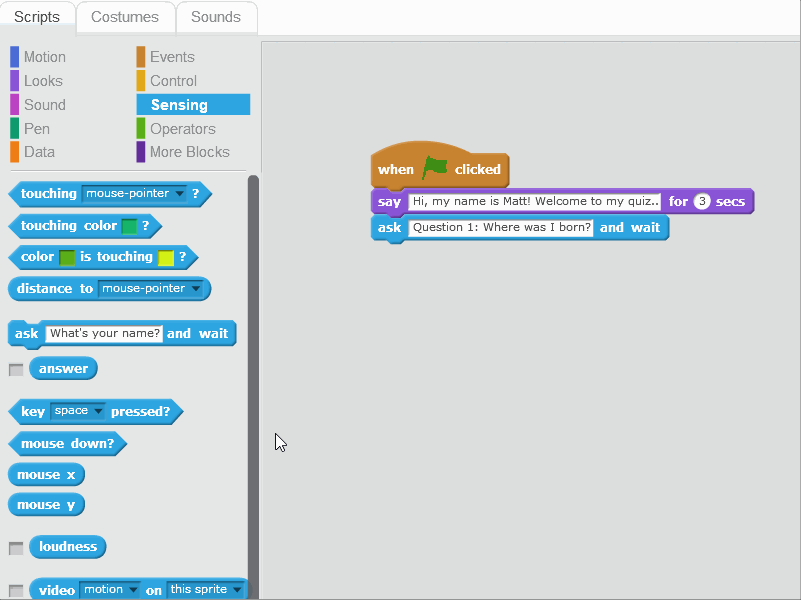Click the say block text input
Image resolution: width=801 pixels, height=600 pixels.
point(534,201)
